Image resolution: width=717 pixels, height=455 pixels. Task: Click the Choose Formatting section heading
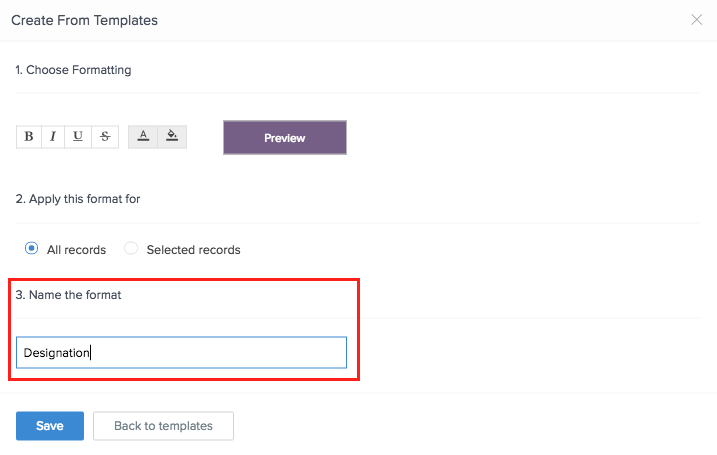point(73,70)
